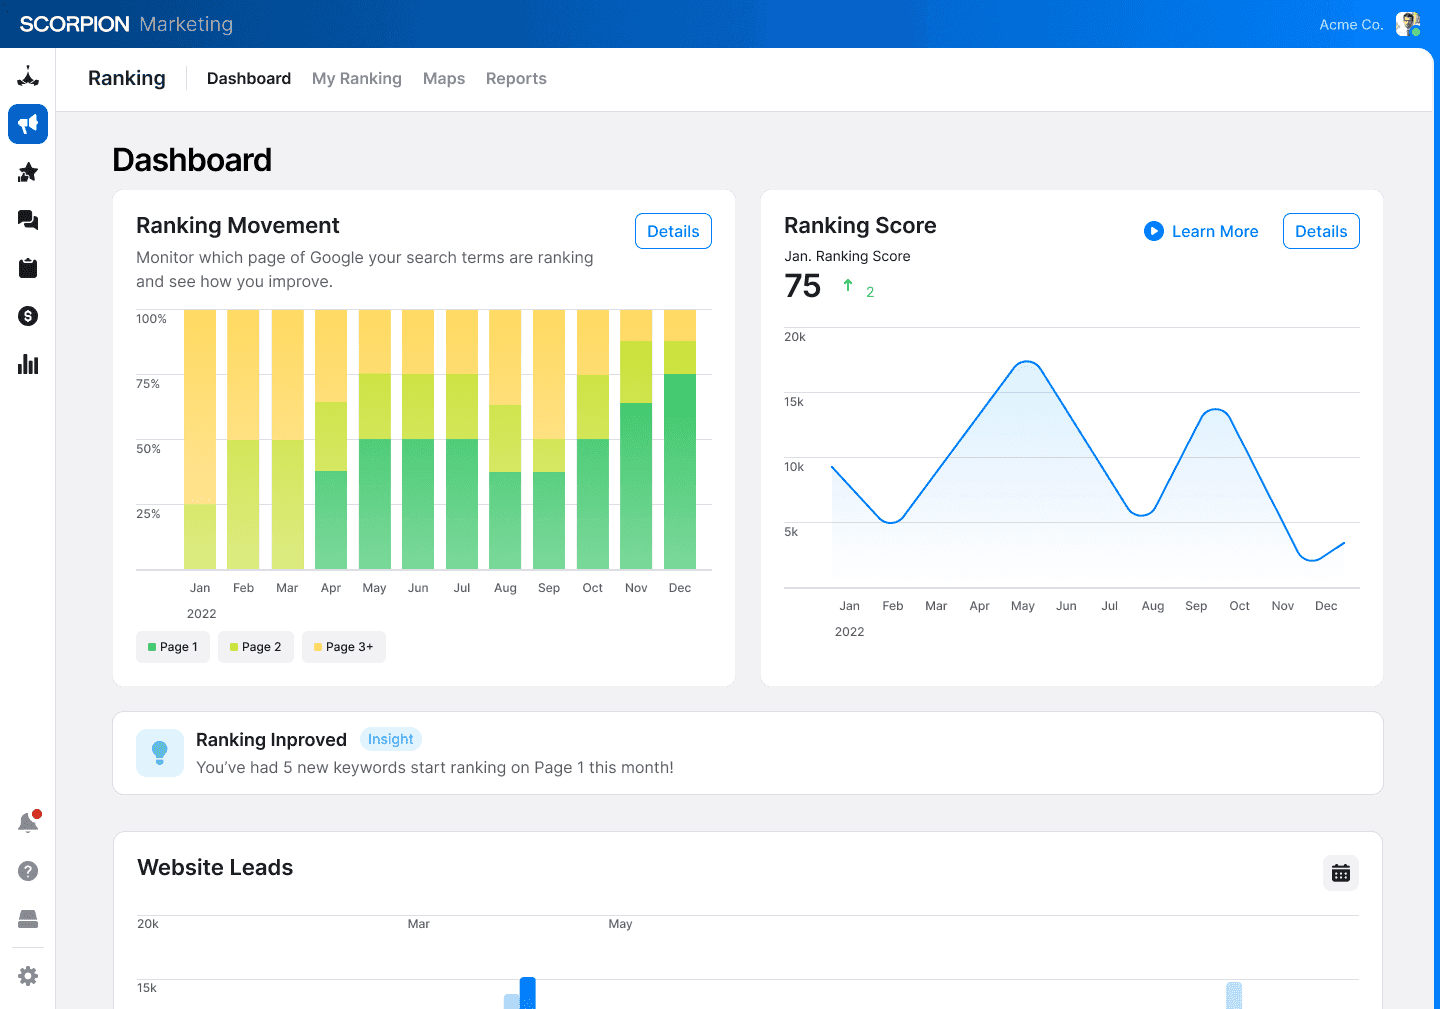The height and width of the screenshot is (1009, 1440).
Task: Switch to the My Ranking tab
Action: 356,78
